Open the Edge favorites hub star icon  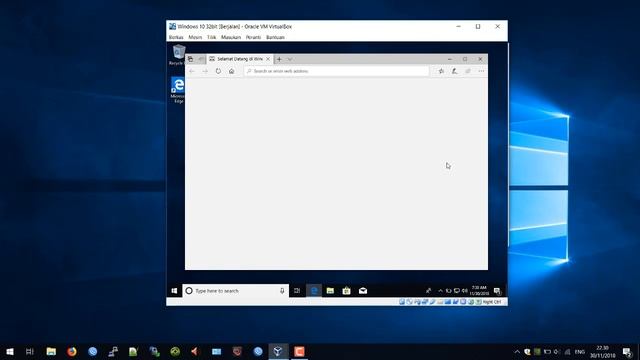pyautogui.click(x=441, y=71)
